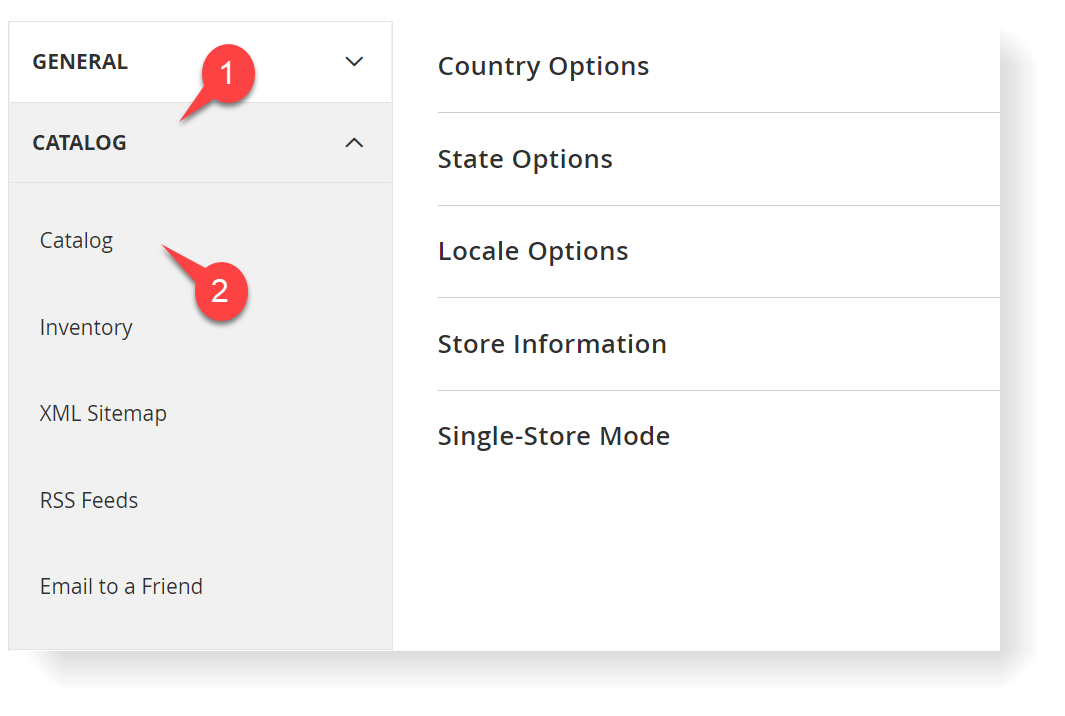The image size is (1065, 716).
Task: Expand the State Options section
Action: click(x=525, y=160)
